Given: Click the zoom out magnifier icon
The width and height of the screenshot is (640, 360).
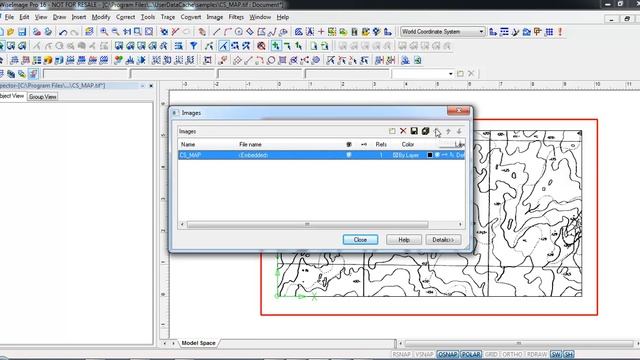Looking at the screenshot, I should 116,32.
